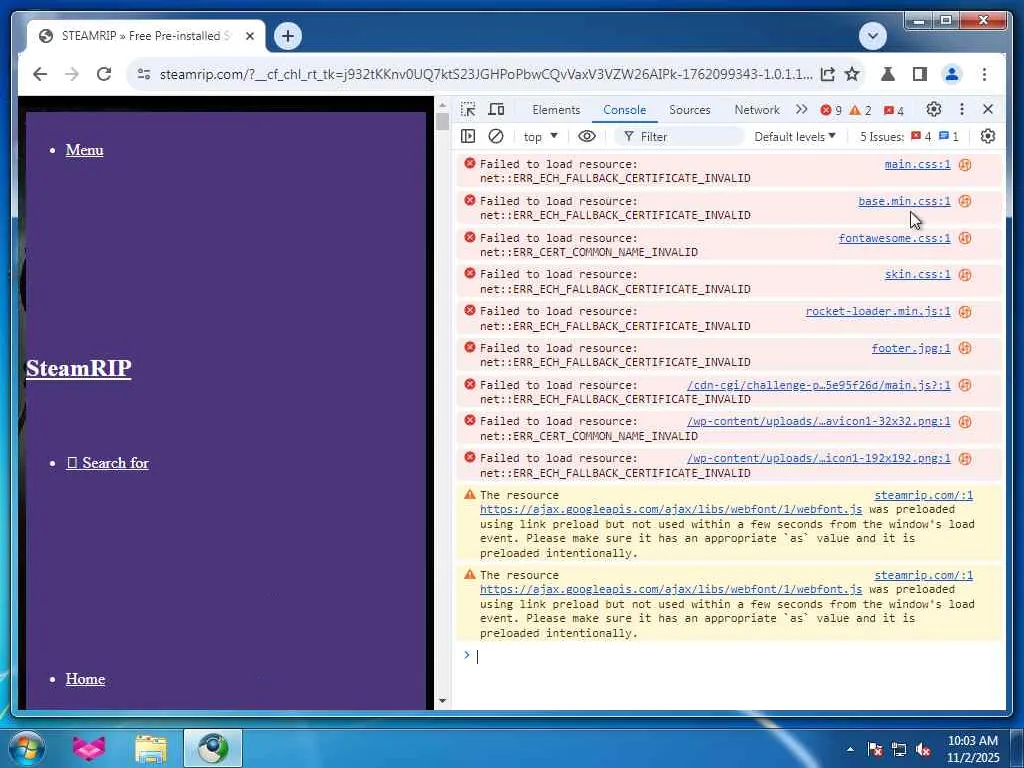The width and height of the screenshot is (1024, 768).
Task: Show hidden system tray icons
Action: [x=850, y=749]
